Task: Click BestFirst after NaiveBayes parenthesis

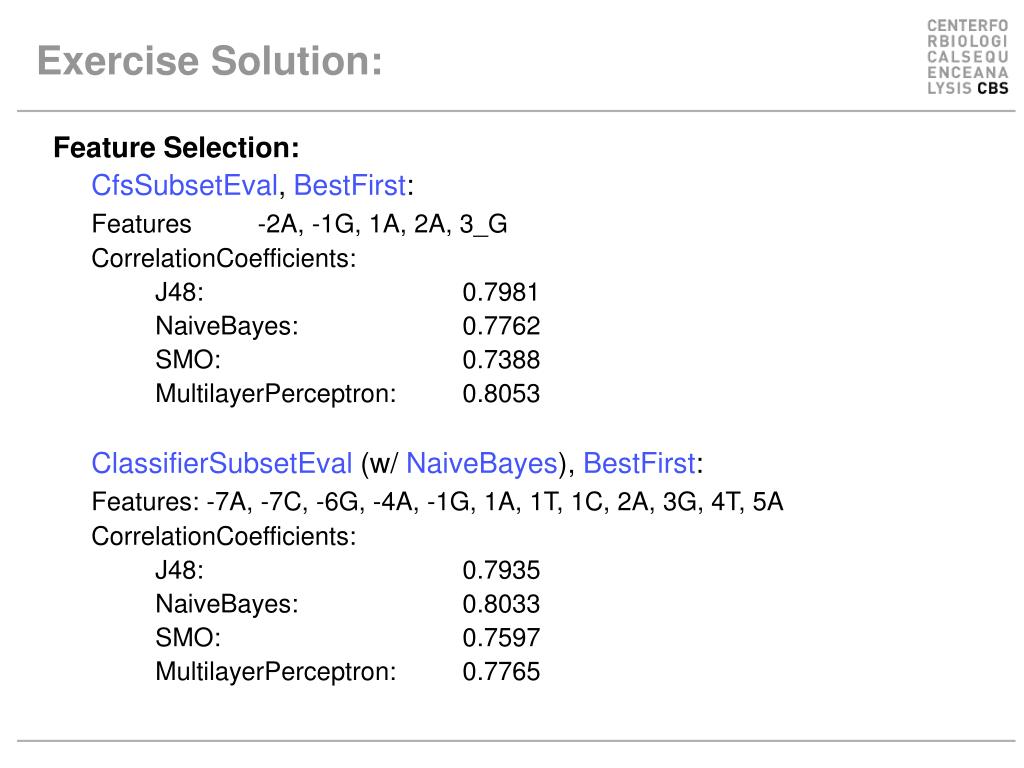Action: coord(639,464)
